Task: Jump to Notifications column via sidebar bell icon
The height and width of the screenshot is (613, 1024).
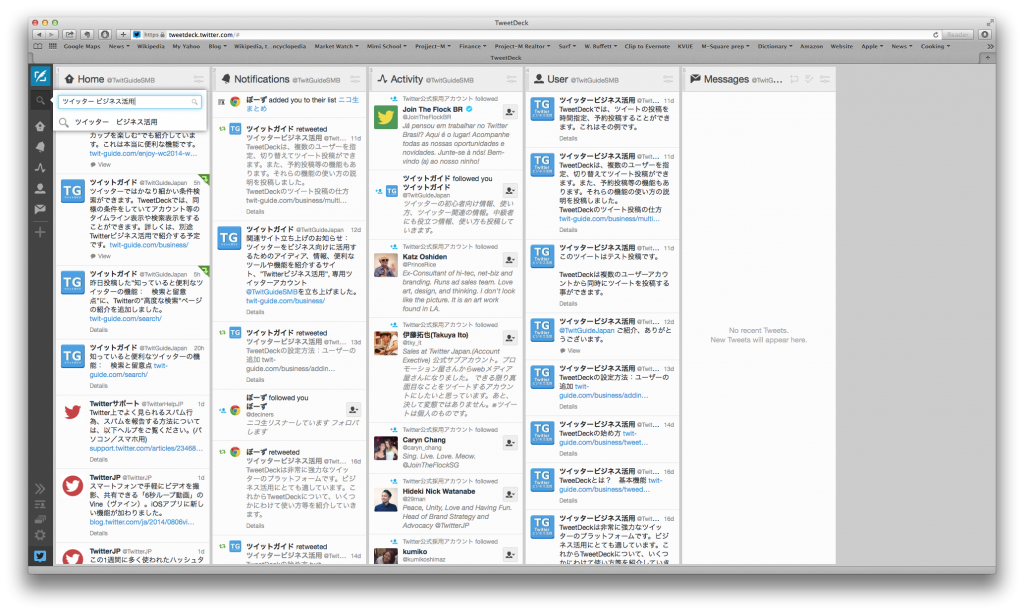Action: pos(40,146)
